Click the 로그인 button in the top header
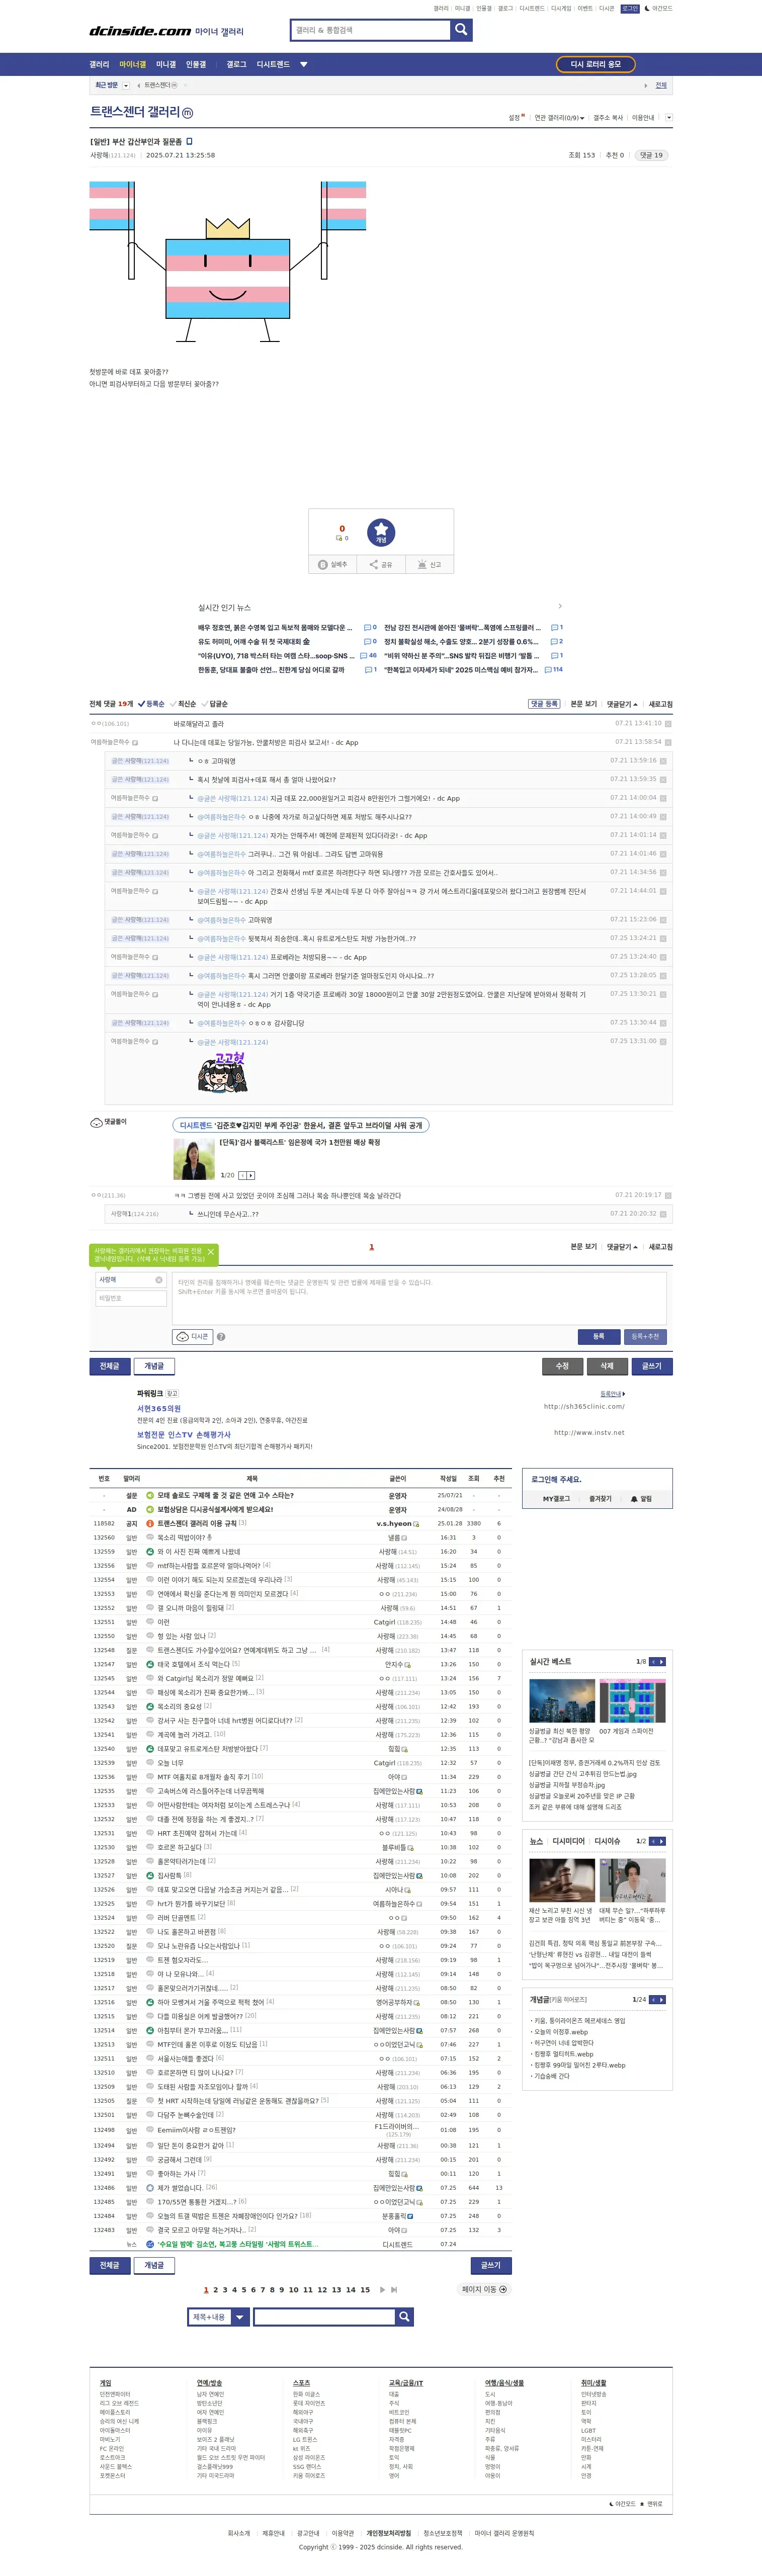 click(x=630, y=8)
